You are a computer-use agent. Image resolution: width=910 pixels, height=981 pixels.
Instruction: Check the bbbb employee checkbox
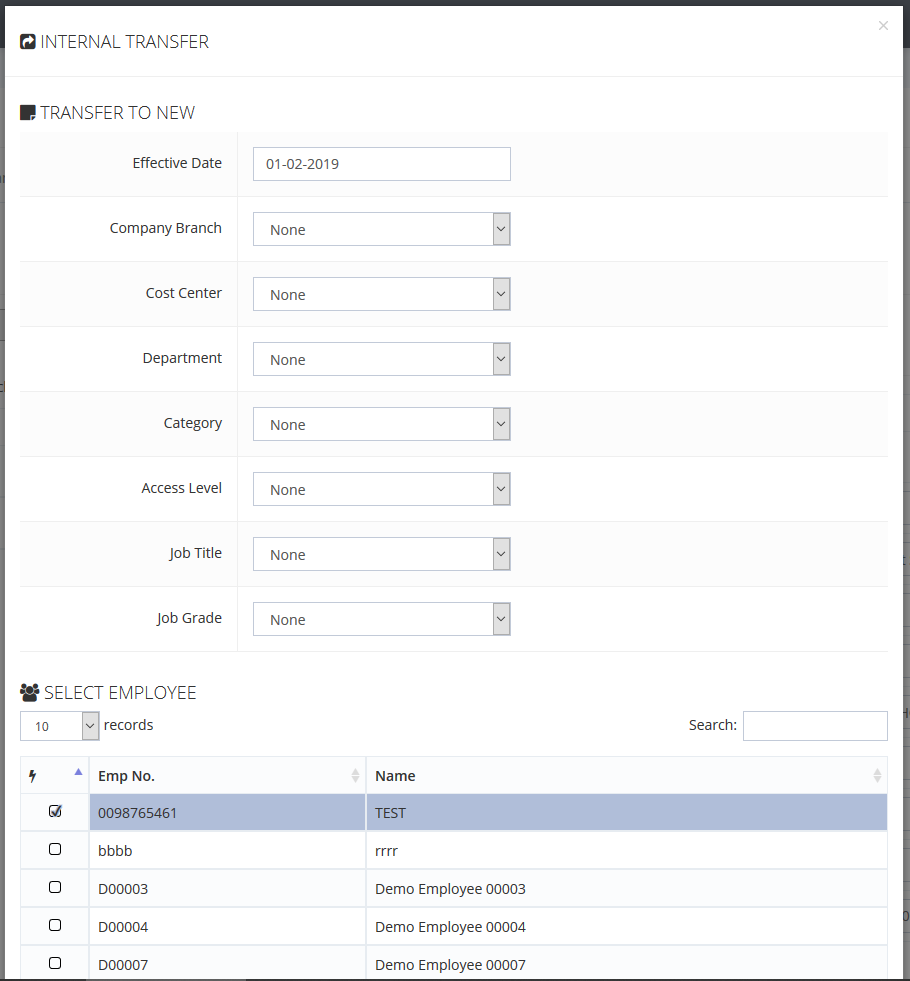click(x=55, y=850)
